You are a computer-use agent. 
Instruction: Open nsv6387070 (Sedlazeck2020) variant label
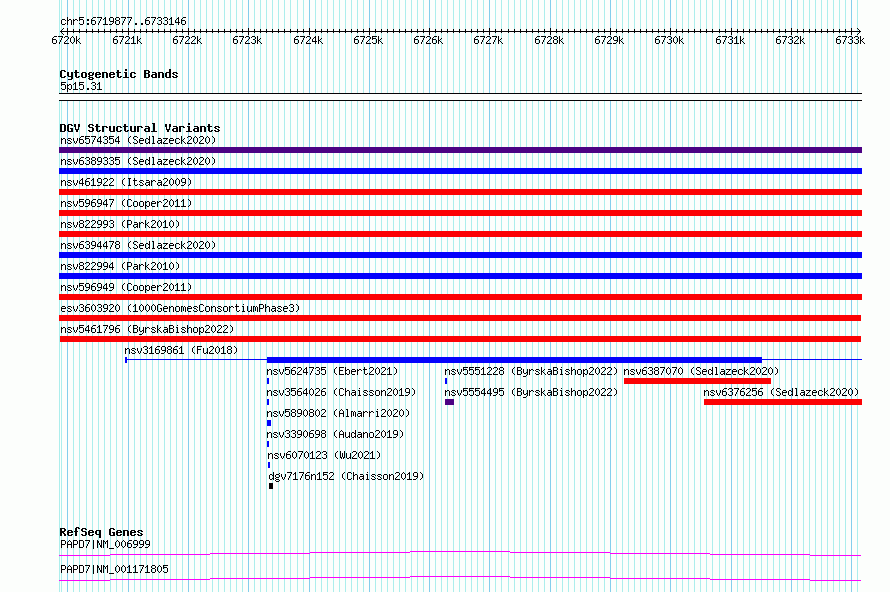[x=702, y=371]
